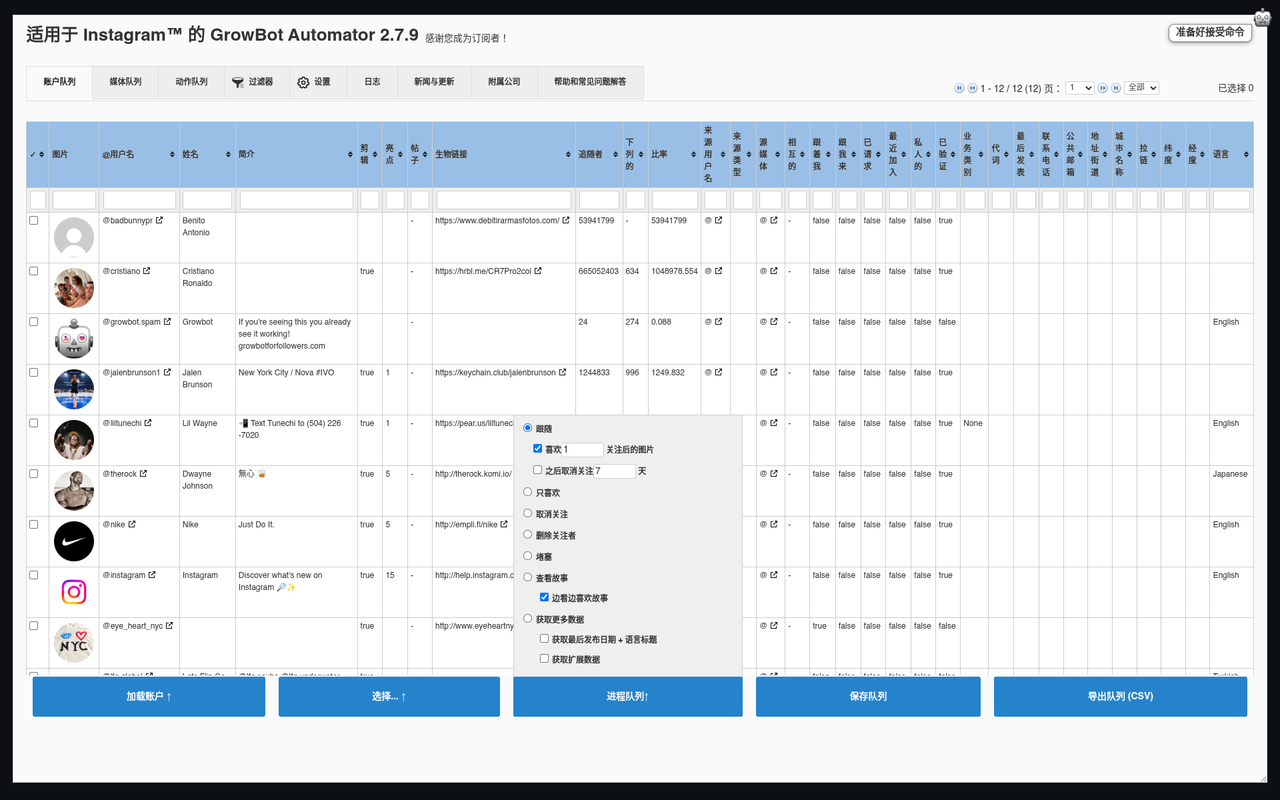Click the 导出队列 (CSV) button

click(1120, 697)
